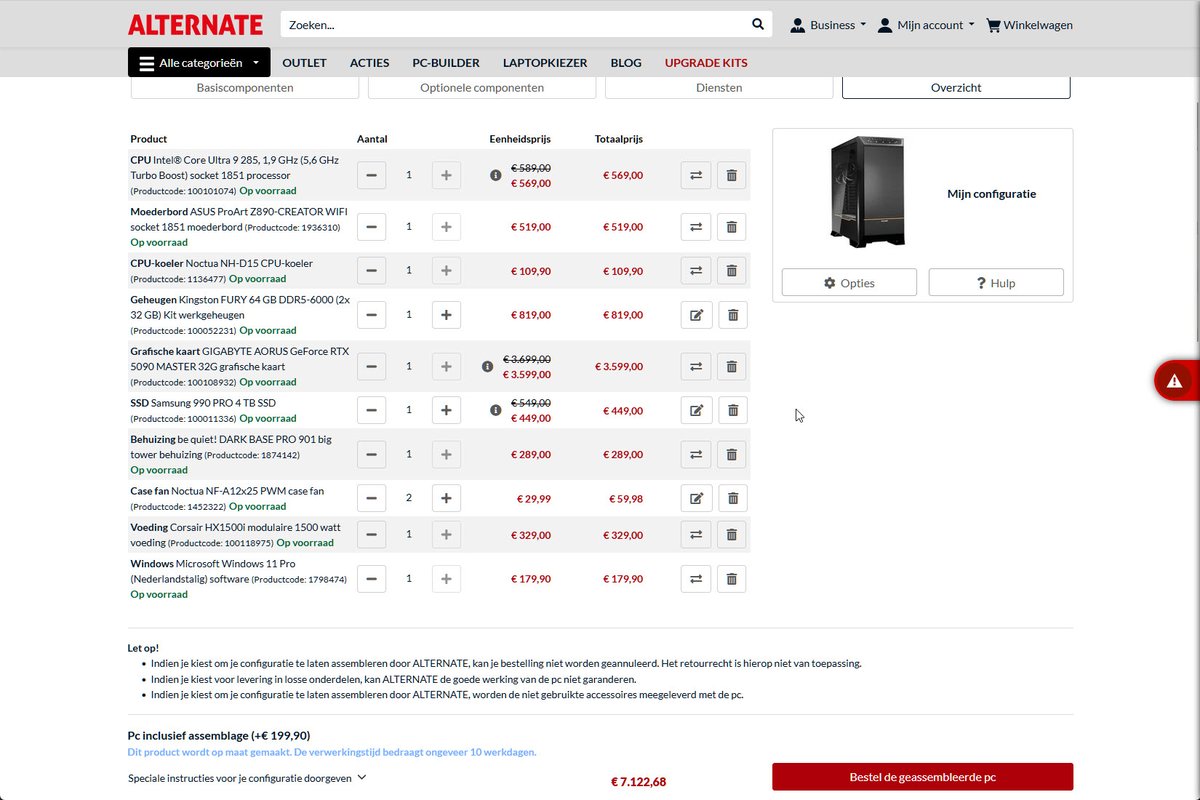Open the BLOG page
Screen dimensions: 1200x800
click(x=626, y=62)
